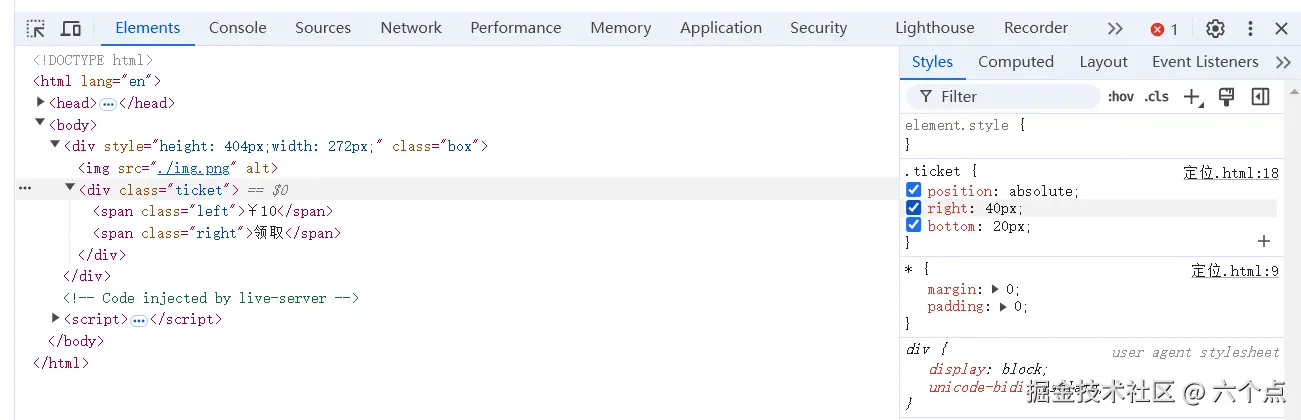Open the DevTools three-dot customize menu
This screenshot has height=420, width=1301.
point(1250,29)
